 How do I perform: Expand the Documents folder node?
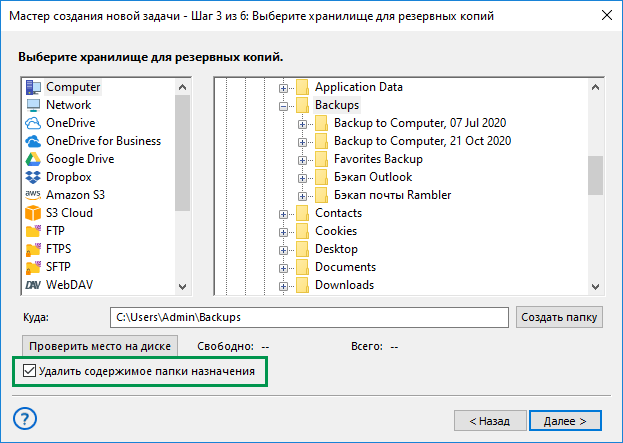[x=283, y=268]
